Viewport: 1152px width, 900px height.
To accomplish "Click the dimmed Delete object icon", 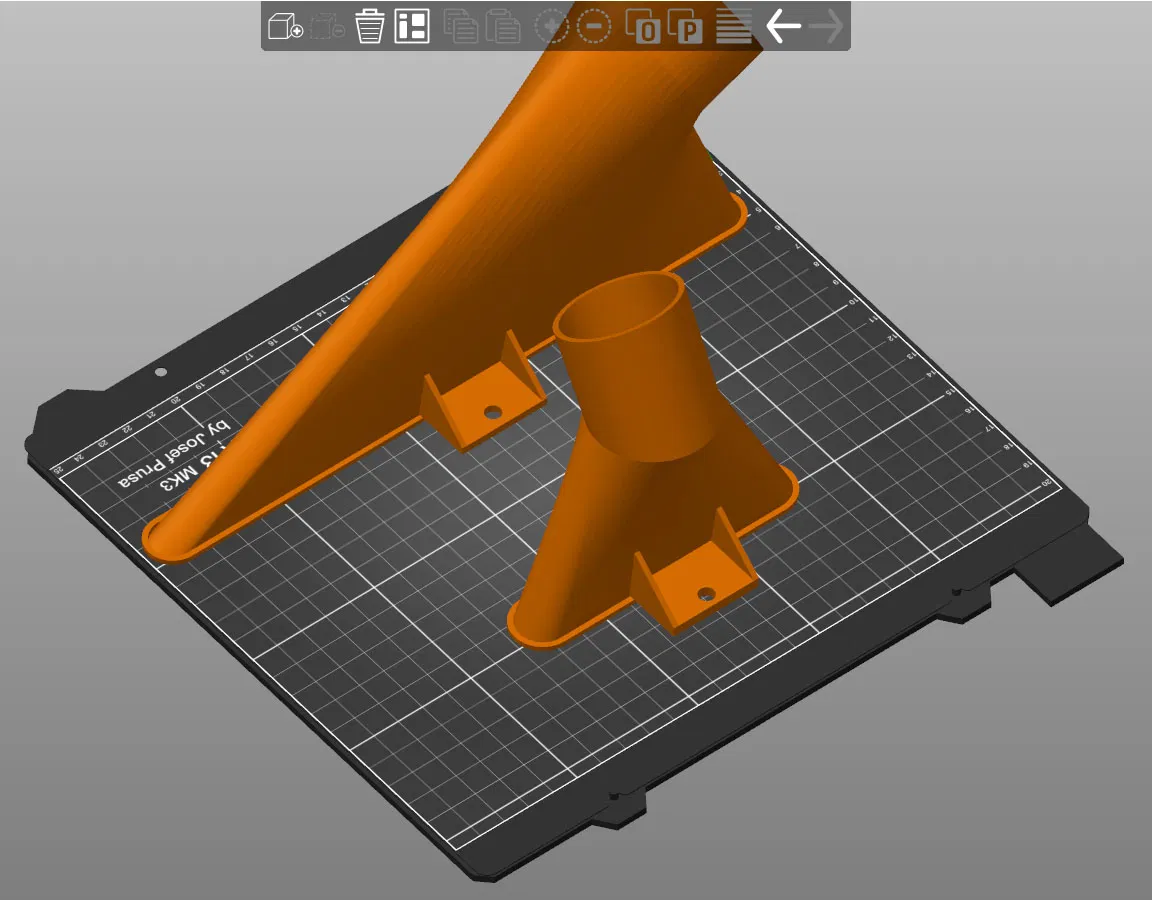I will (327, 26).
